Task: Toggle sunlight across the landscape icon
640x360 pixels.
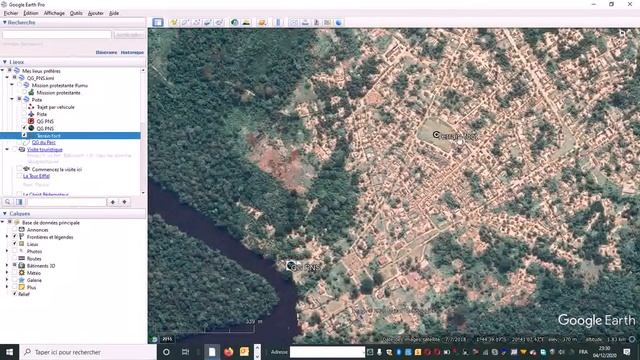Action: pyautogui.click(x=246, y=22)
